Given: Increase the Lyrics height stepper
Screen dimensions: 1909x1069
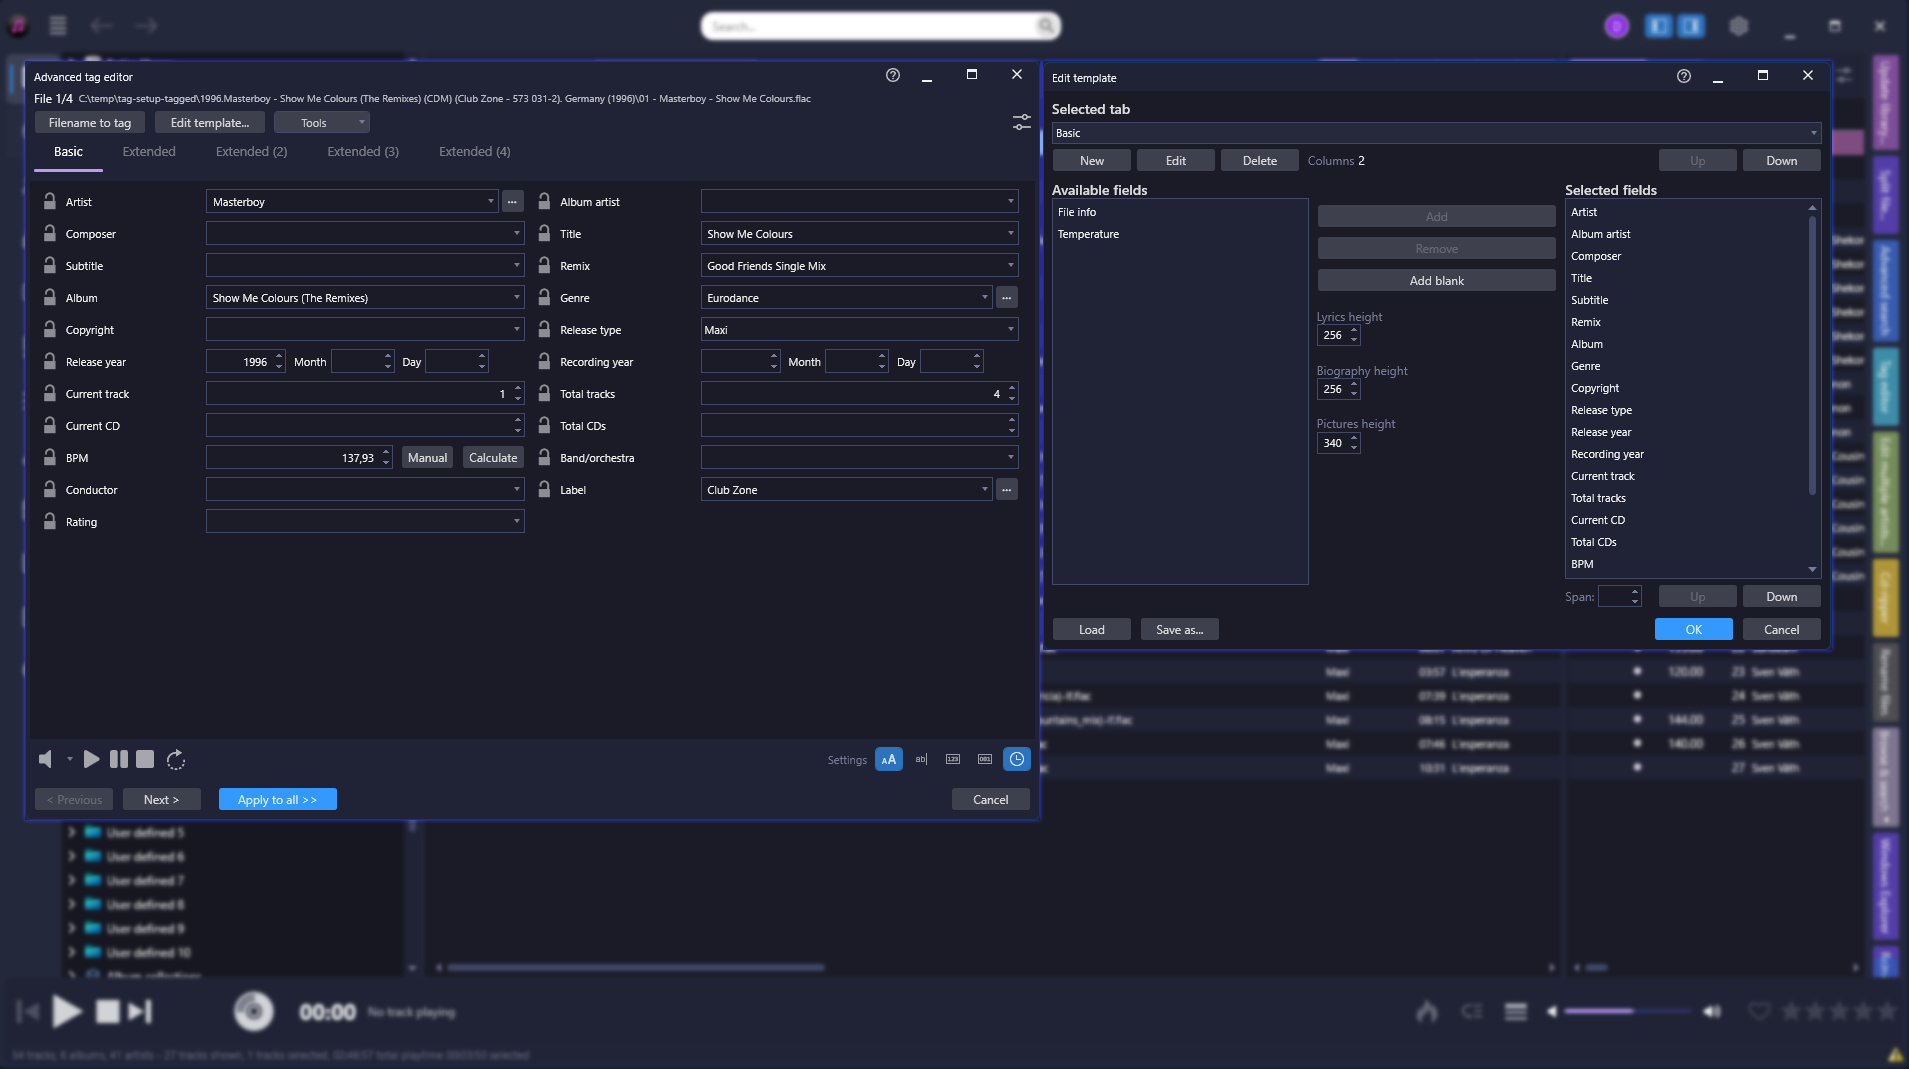Looking at the screenshot, I should pyautogui.click(x=1354, y=330).
